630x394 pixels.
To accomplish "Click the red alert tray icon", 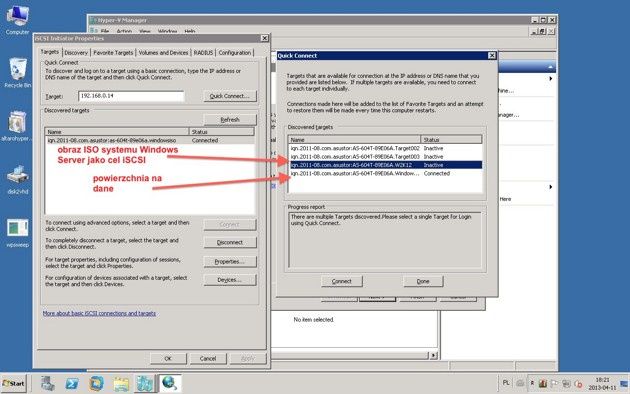I will (x=579, y=384).
